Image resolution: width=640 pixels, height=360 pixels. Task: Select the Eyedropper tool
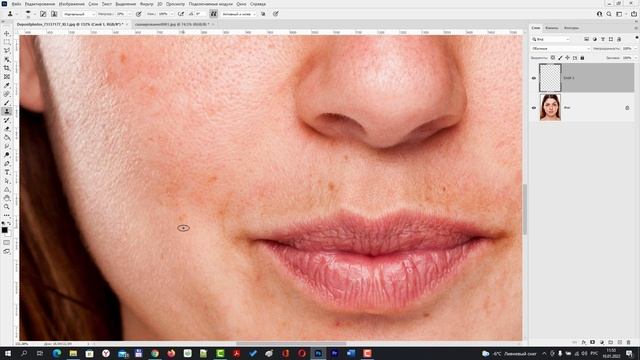(x=7, y=85)
